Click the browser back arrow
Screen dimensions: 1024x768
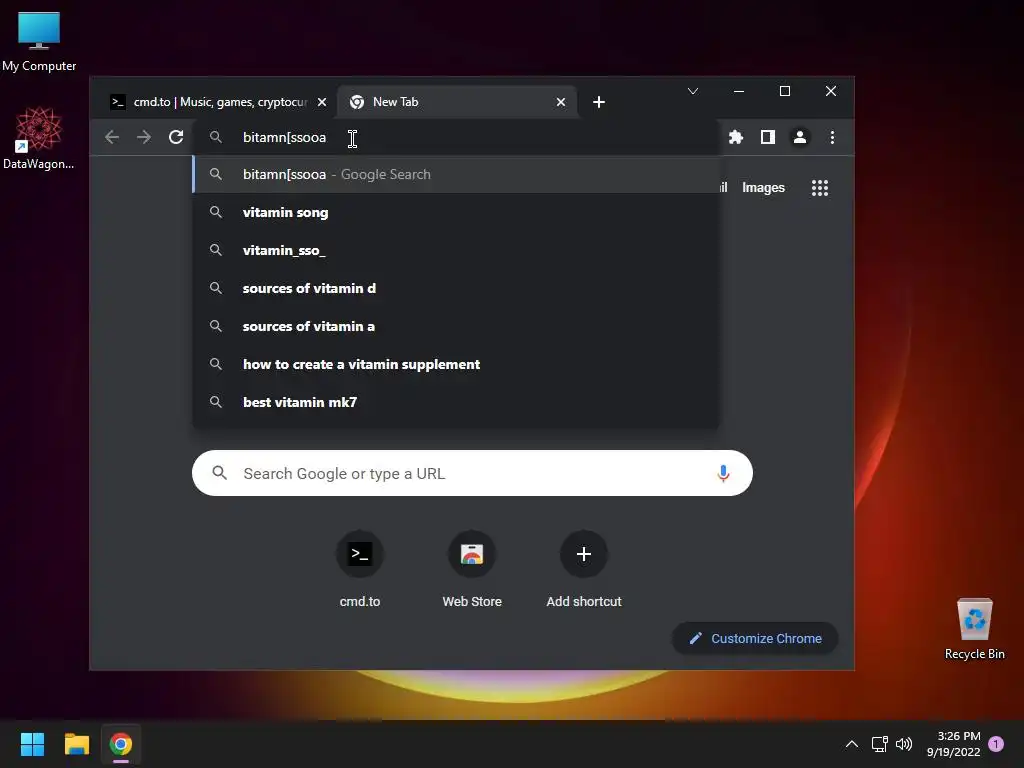(x=112, y=137)
